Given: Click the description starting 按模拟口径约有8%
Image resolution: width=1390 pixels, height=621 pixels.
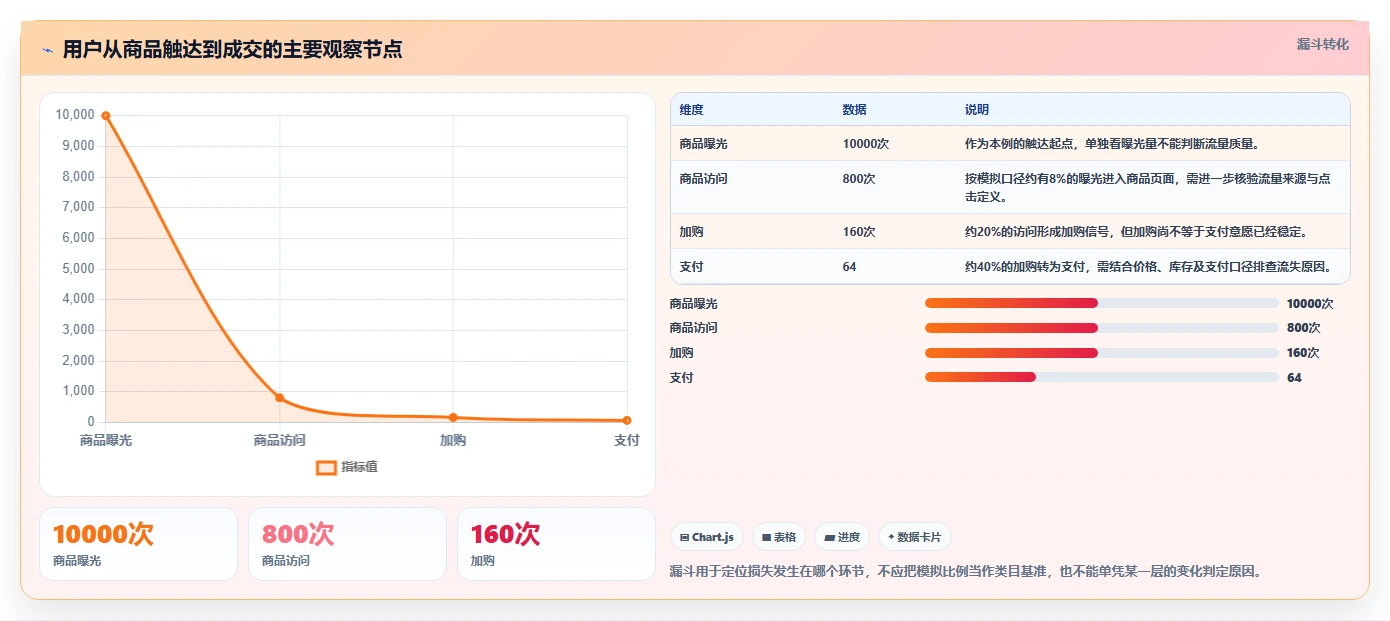Looking at the screenshot, I should 1148,188.
